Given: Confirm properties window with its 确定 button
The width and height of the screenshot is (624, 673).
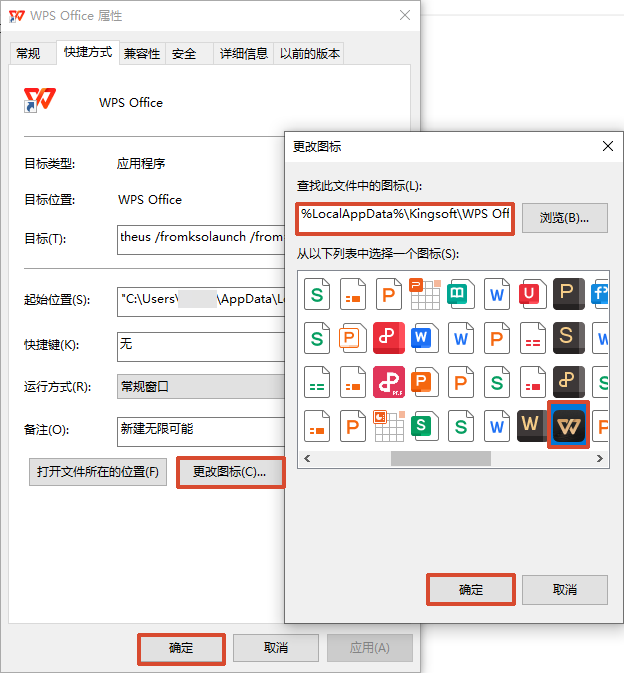Looking at the screenshot, I should point(181,648).
